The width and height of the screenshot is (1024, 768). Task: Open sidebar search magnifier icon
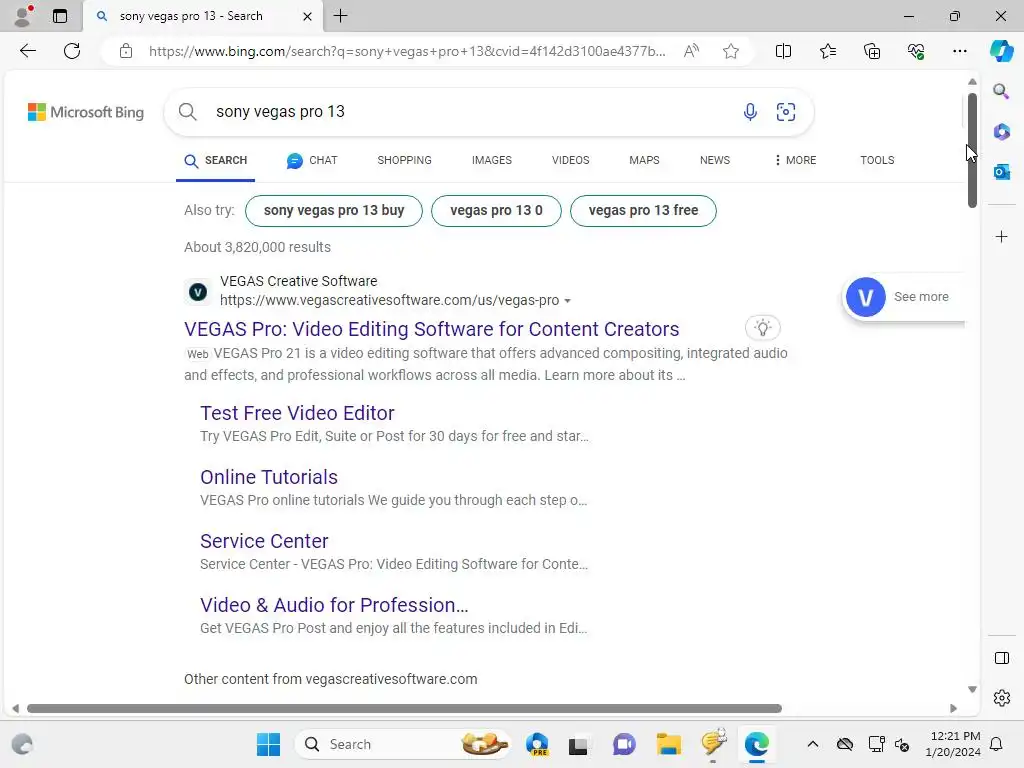click(1001, 91)
